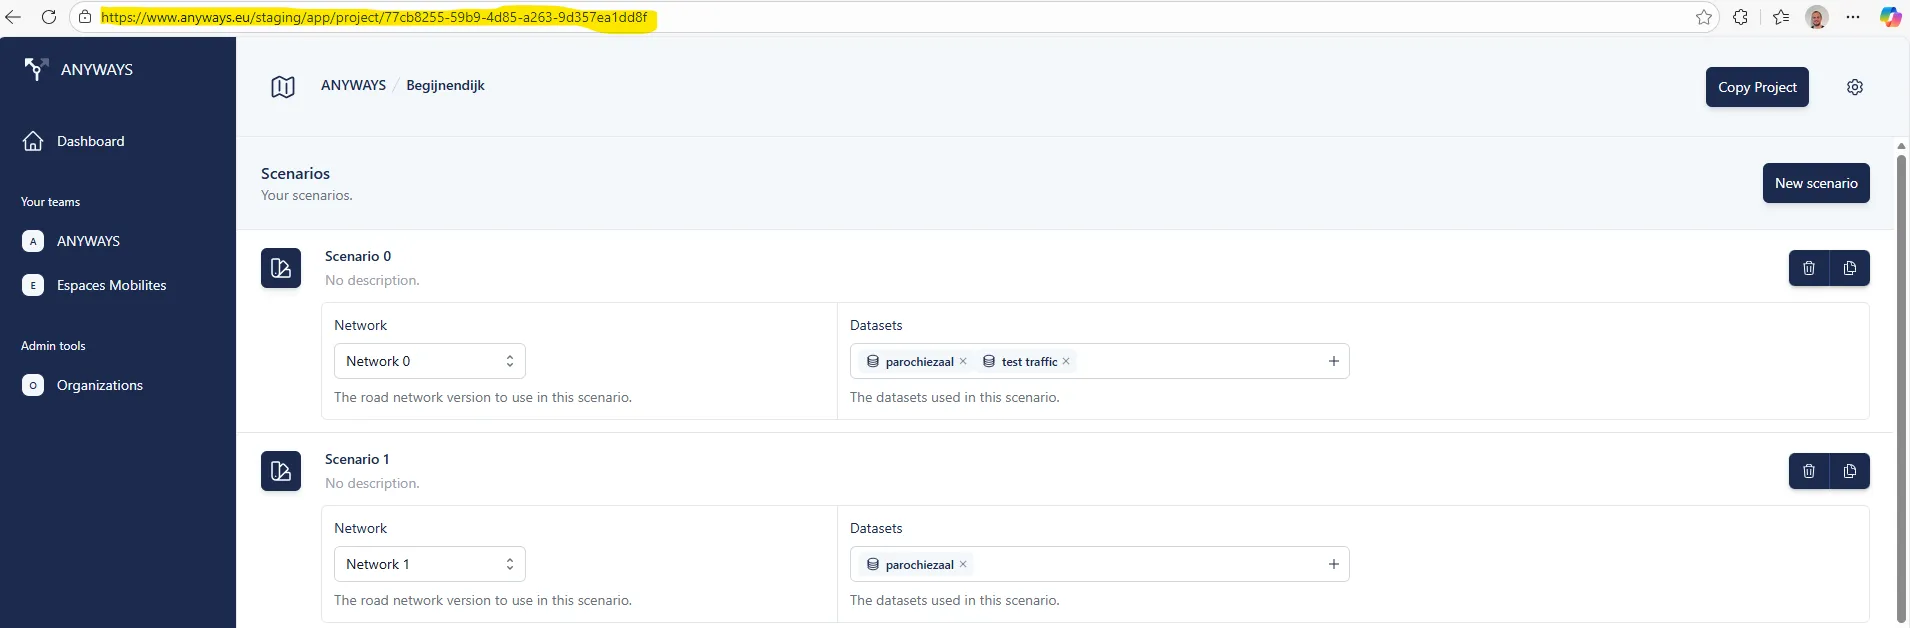Select test traffic tag in Scenario 0
1910x628 pixels.
[x=1026, y=361]
